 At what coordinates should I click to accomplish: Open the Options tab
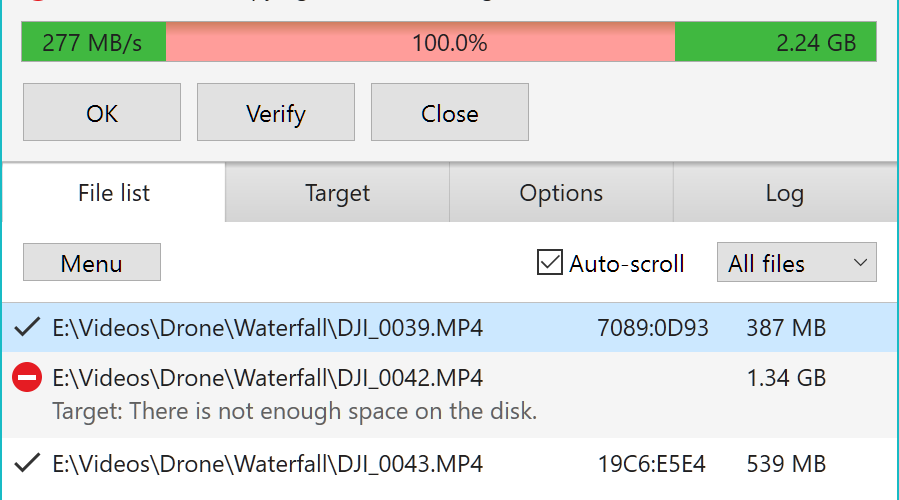pos(561,193)
